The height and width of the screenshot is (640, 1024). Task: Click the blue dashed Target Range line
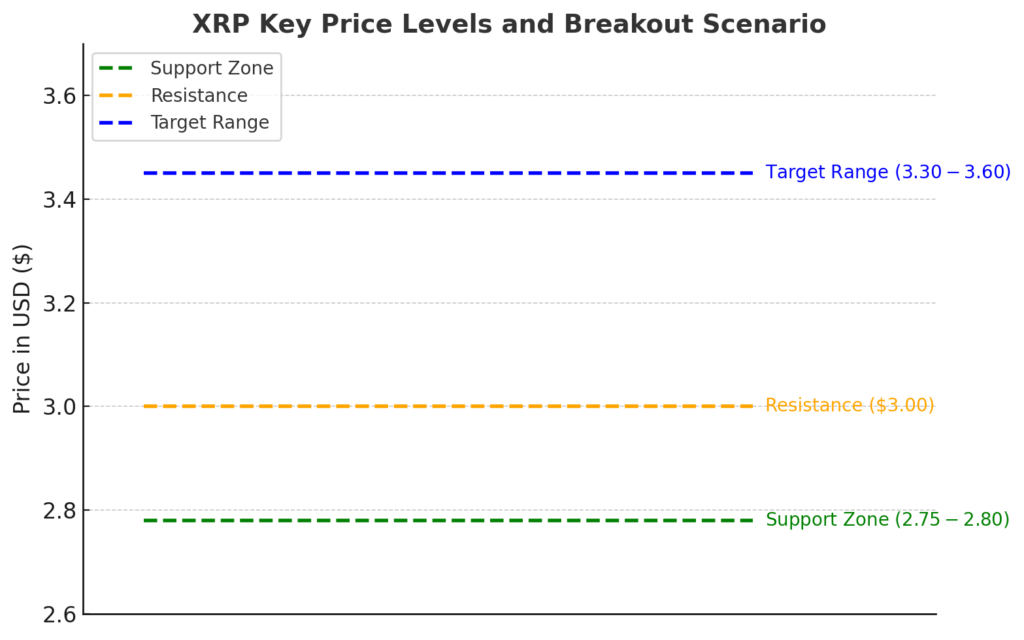point(448,173)
